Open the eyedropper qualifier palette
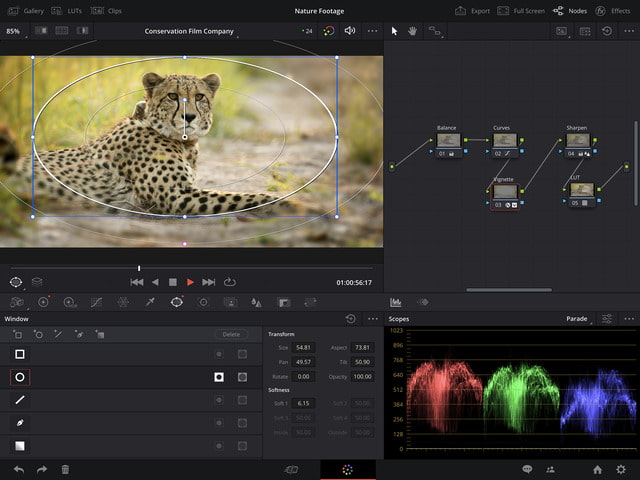The width and height of the screenshot is (640, 480). (x=150, y=301)
